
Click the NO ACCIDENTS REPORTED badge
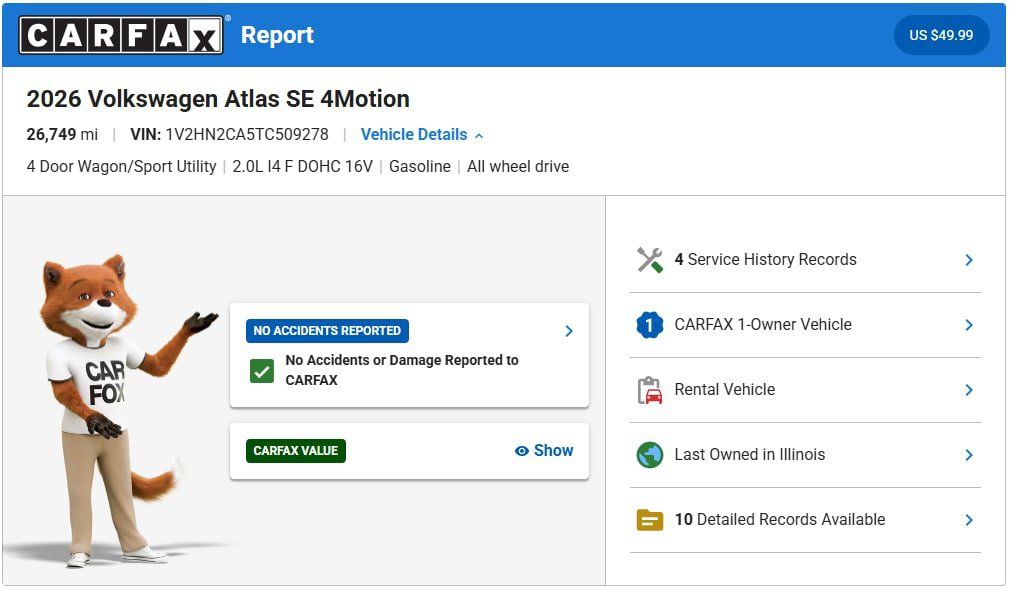coord(327,331)
